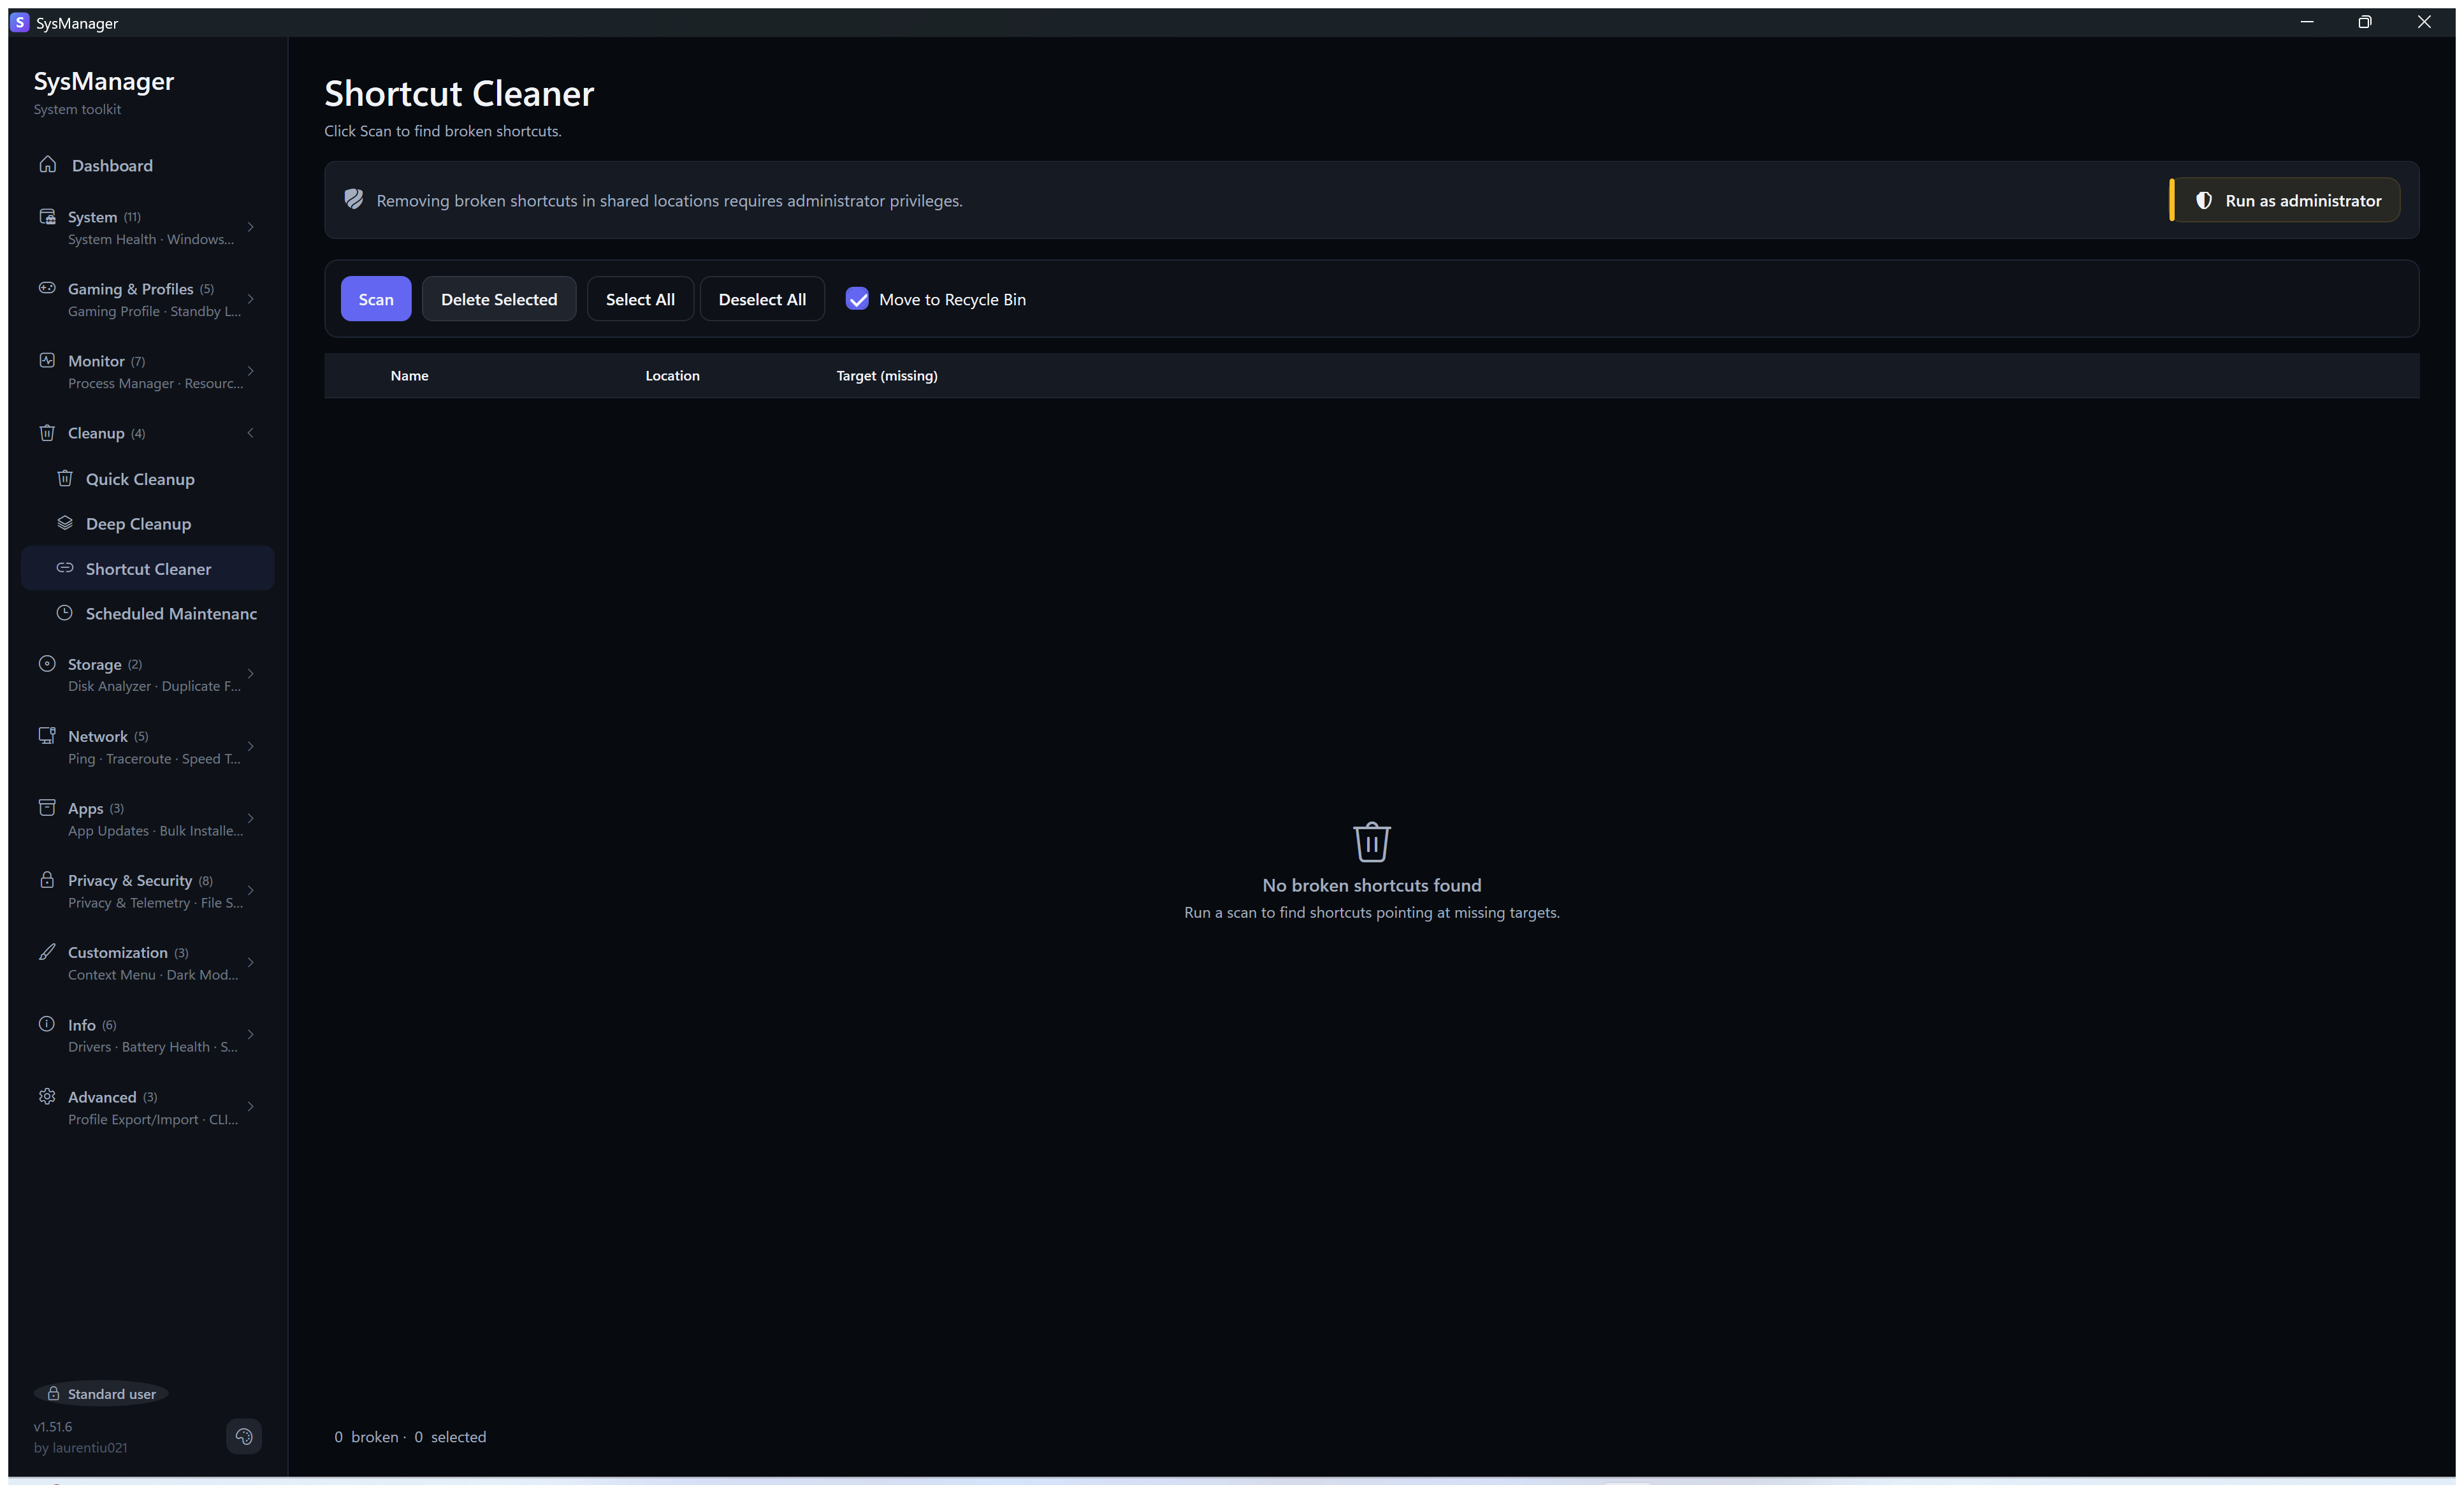Sort by the Location column header
The width and height of the screenshot is (2464, 1485).
(672, 375)
